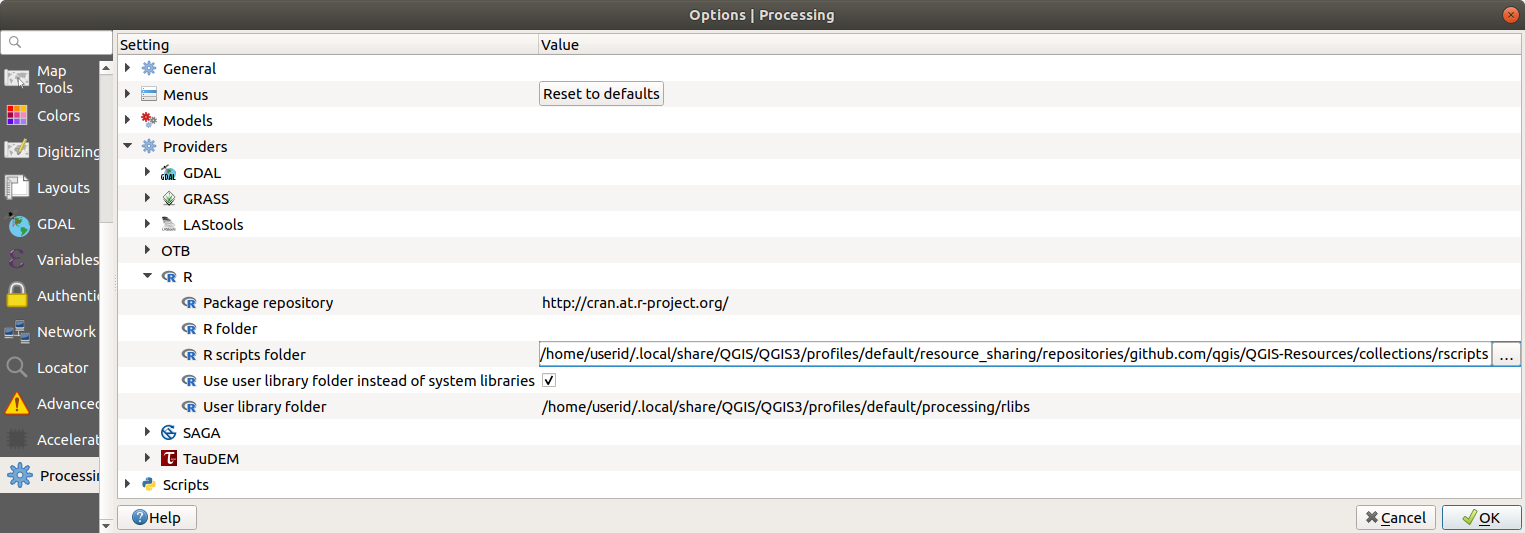Collapse the Providers tree node
1525x533 pixels.
127,147
